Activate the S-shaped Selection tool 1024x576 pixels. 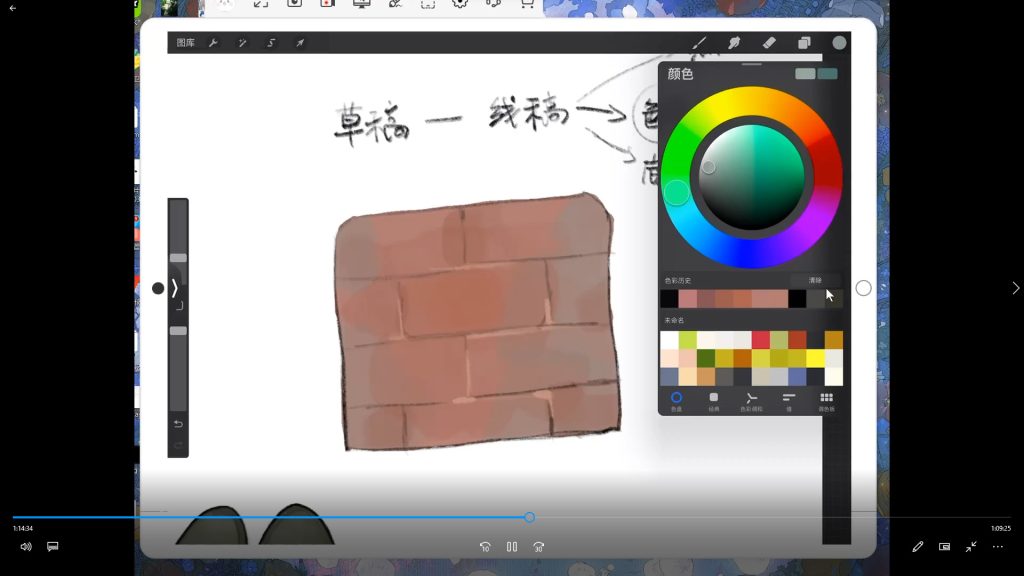(271, 43)
